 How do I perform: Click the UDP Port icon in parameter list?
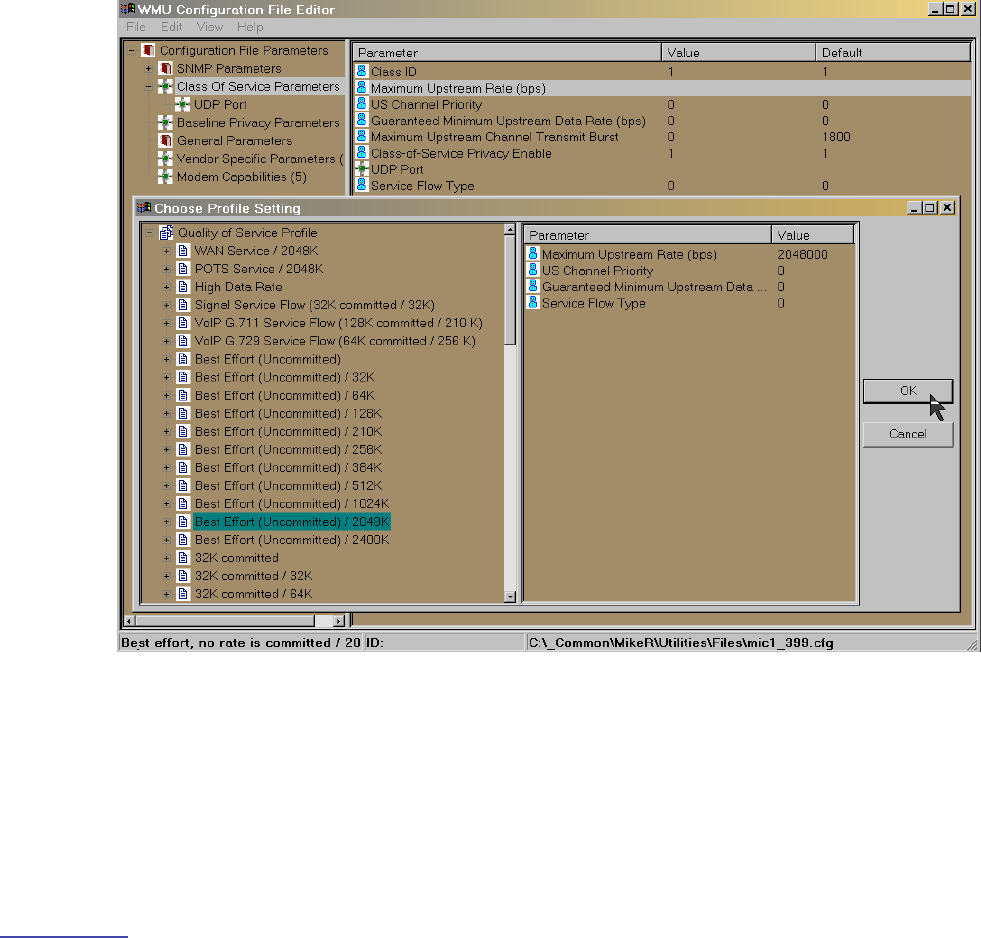coord(362,169)
